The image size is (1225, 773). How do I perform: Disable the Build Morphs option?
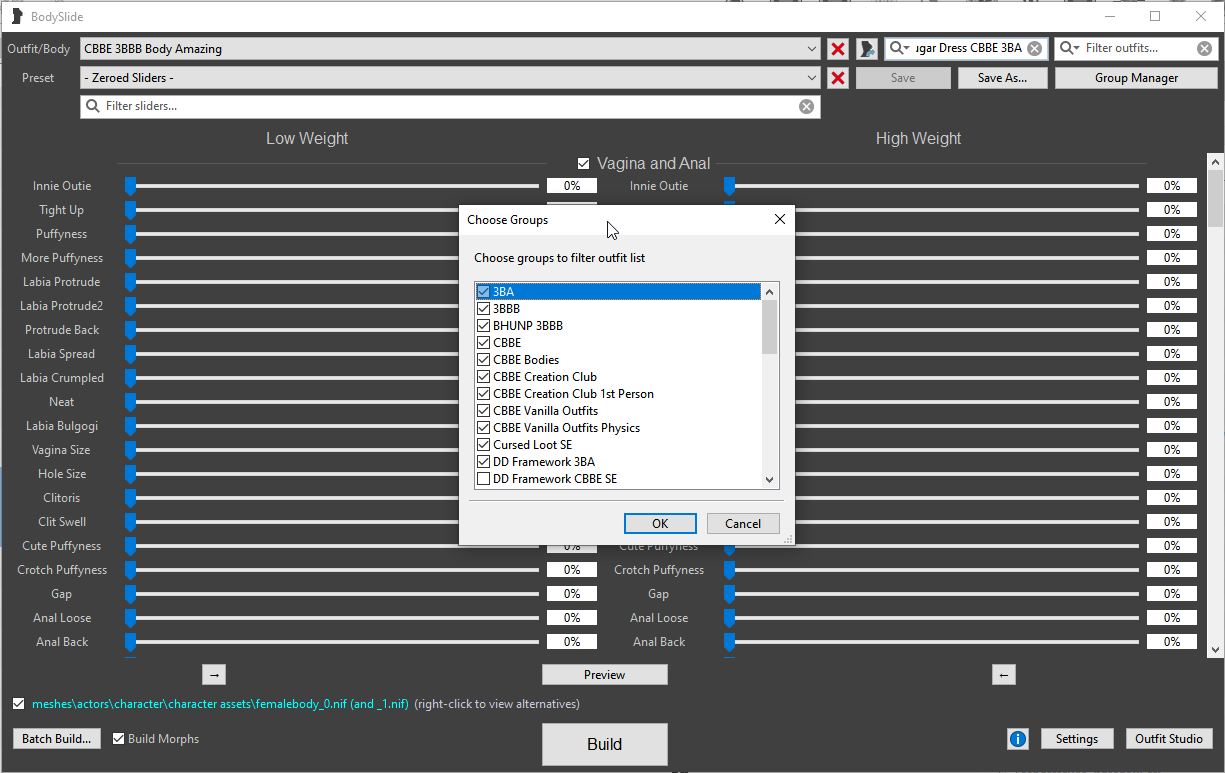point(119,739)
